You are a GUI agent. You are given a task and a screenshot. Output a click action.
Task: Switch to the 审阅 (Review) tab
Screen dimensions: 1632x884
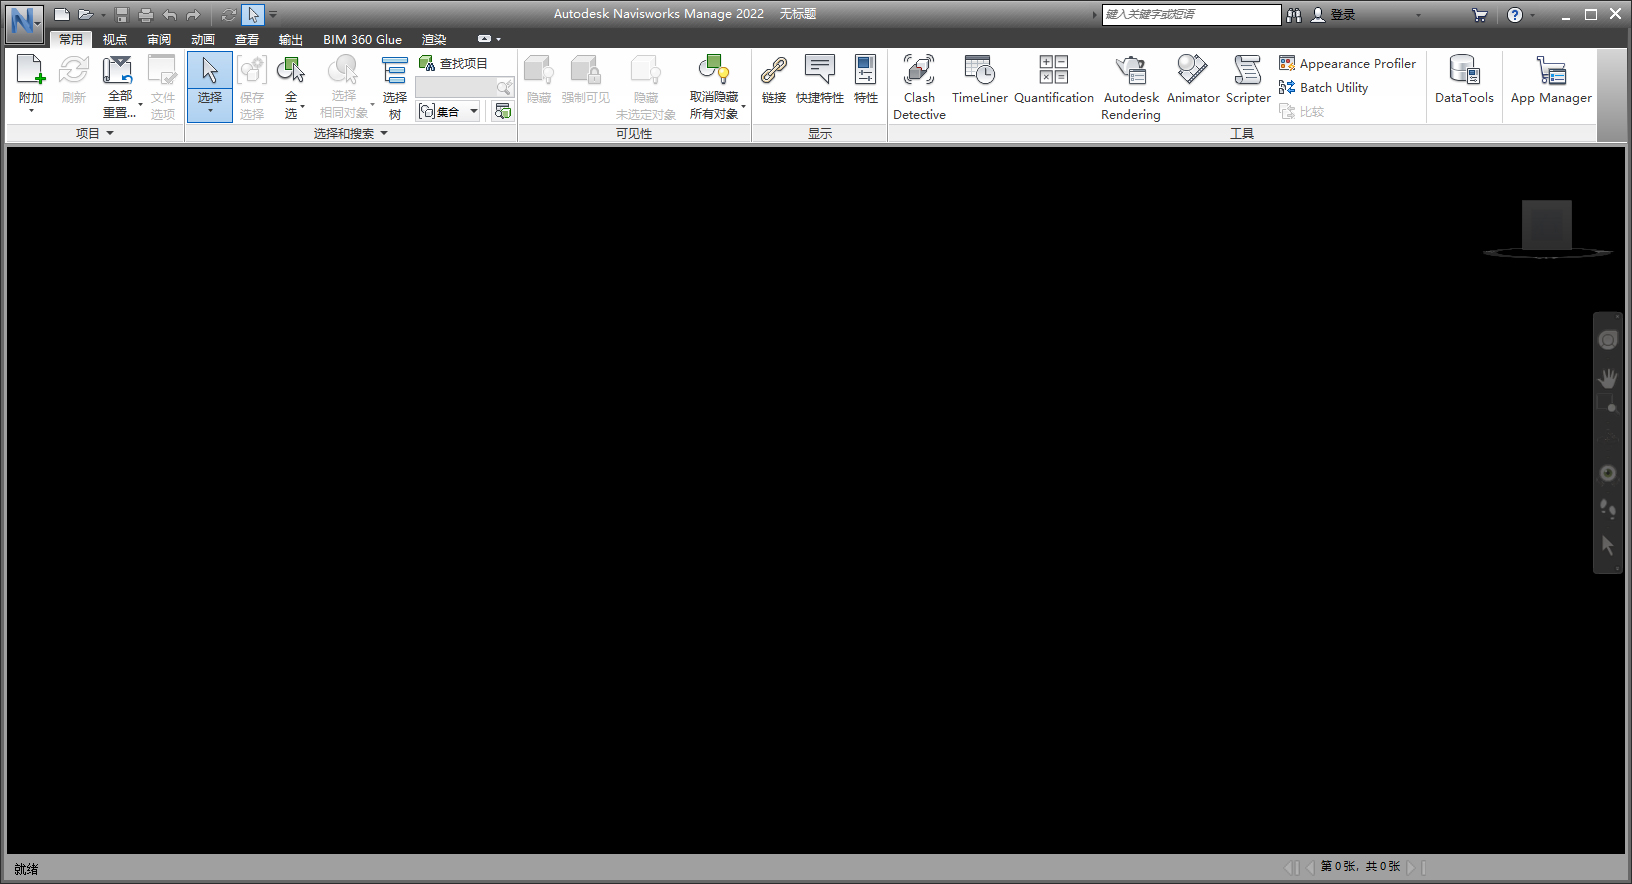pyautogui.click(x=159, y=39)
